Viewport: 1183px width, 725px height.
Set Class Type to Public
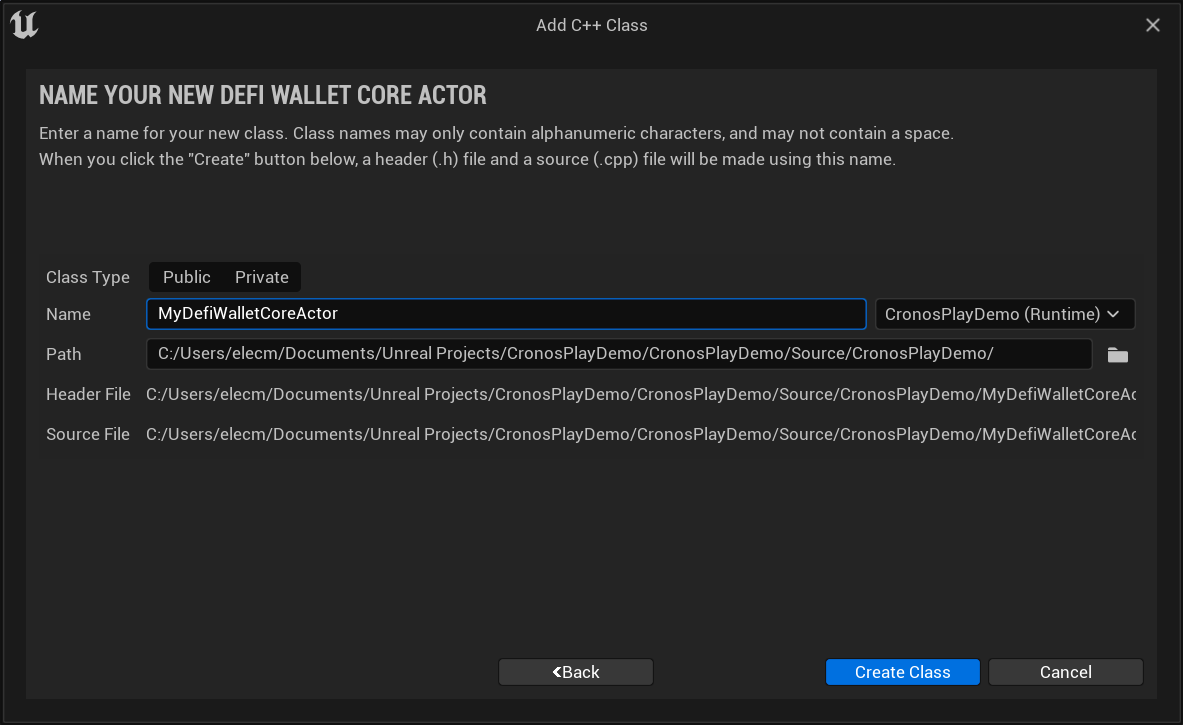click(187, 277)
